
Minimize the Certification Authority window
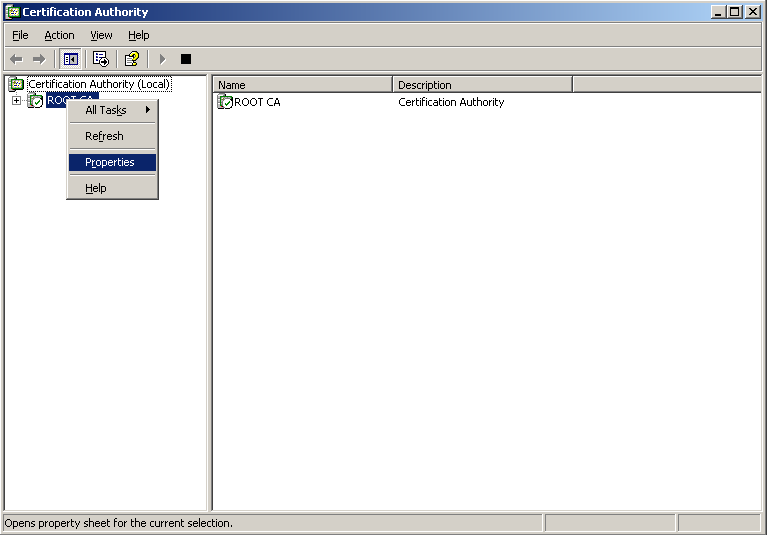pyautogui.click(x=718, y=12)
